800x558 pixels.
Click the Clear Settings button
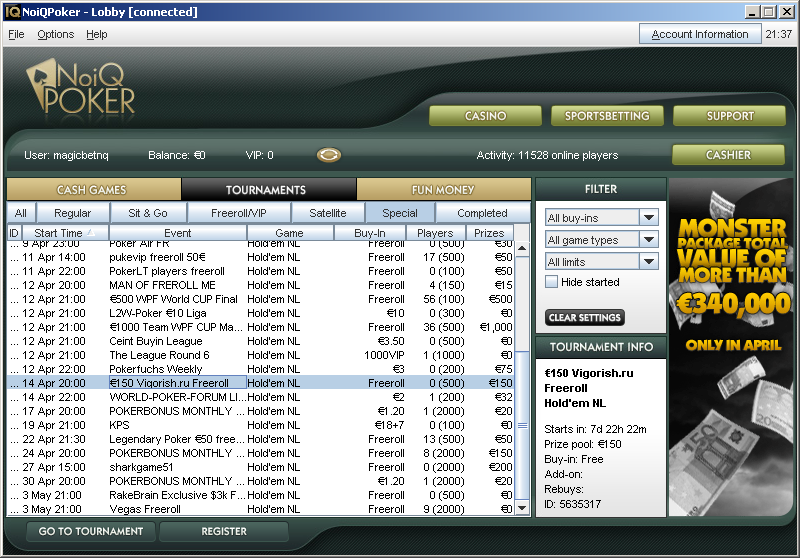(585, 317)
